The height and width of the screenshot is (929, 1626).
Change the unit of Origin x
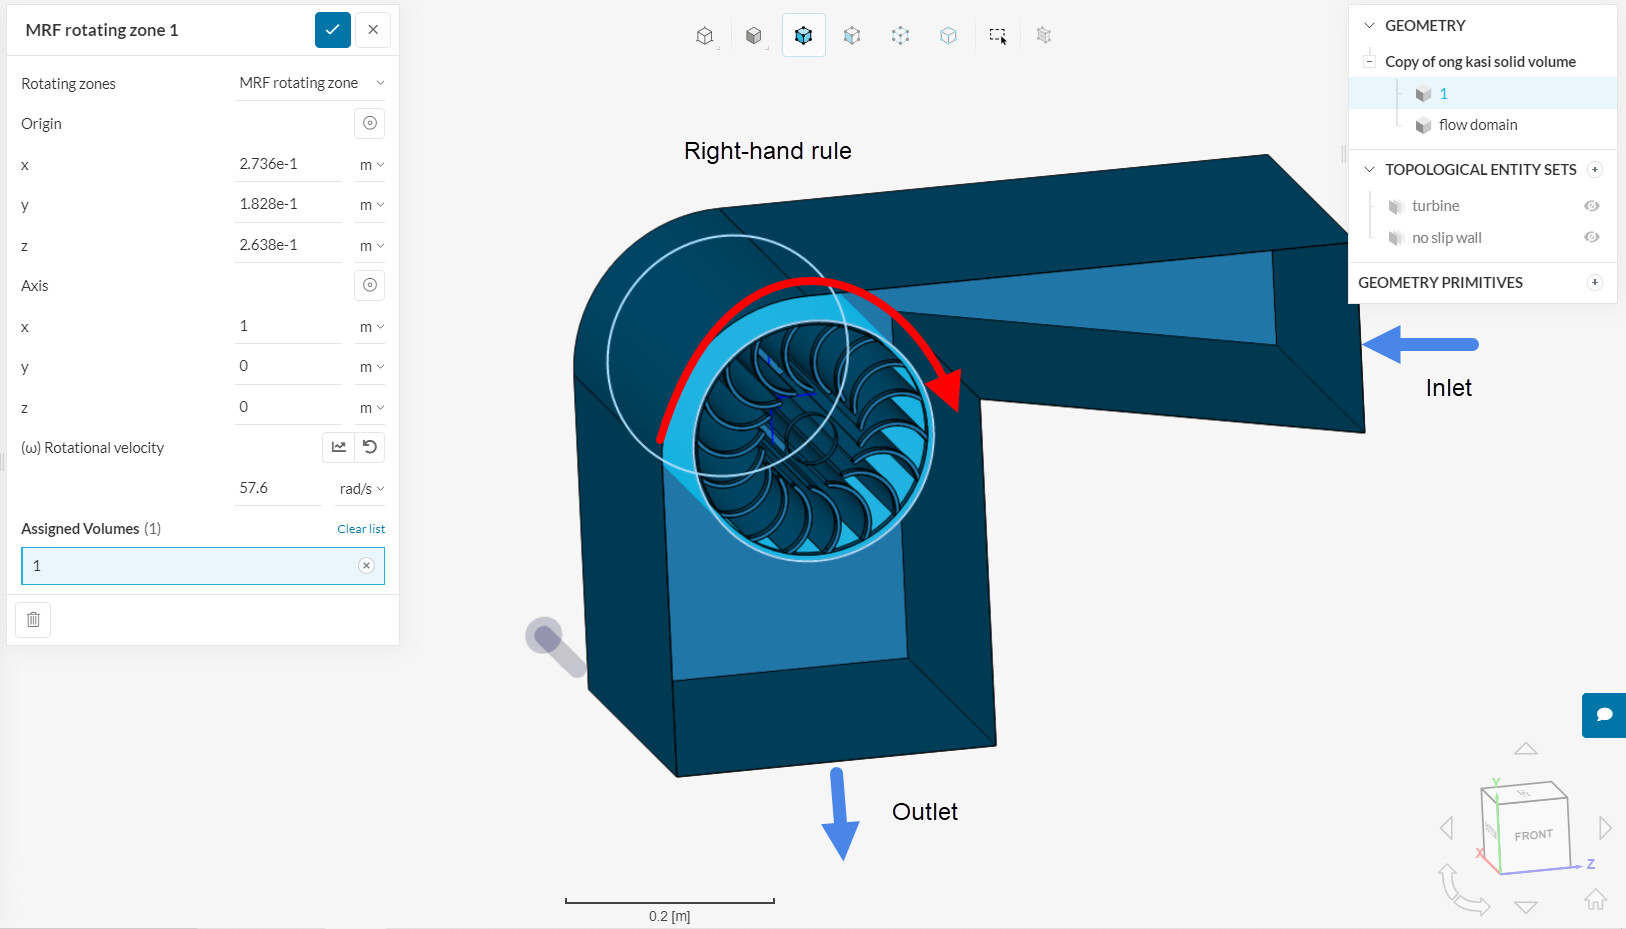coord(372,165)
